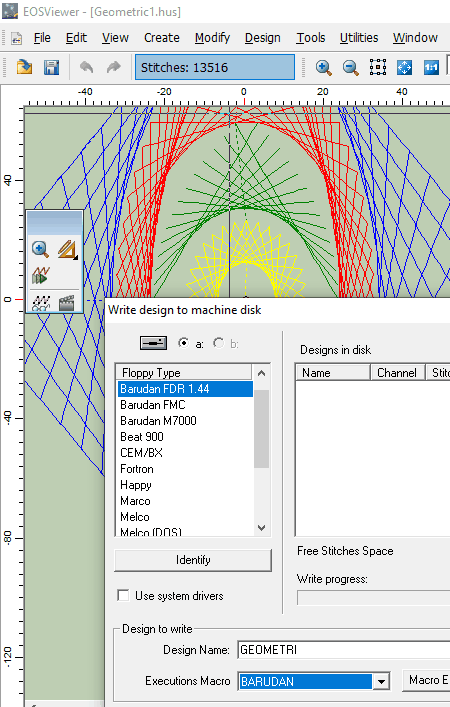The width and height of the screenshot is (450, 707).
Task: Undo last action arrow
Action: pos(86,67)
